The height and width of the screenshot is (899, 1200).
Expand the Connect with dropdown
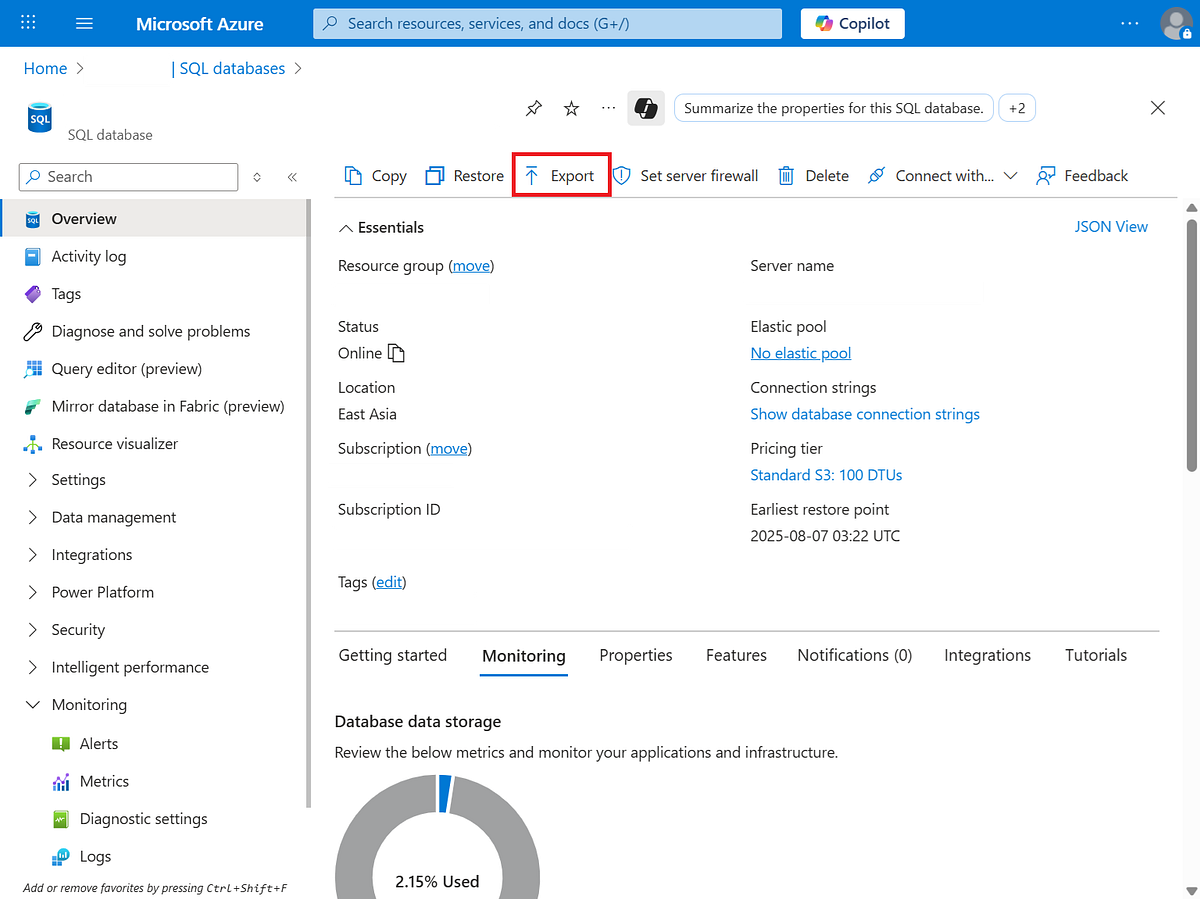1010,175
